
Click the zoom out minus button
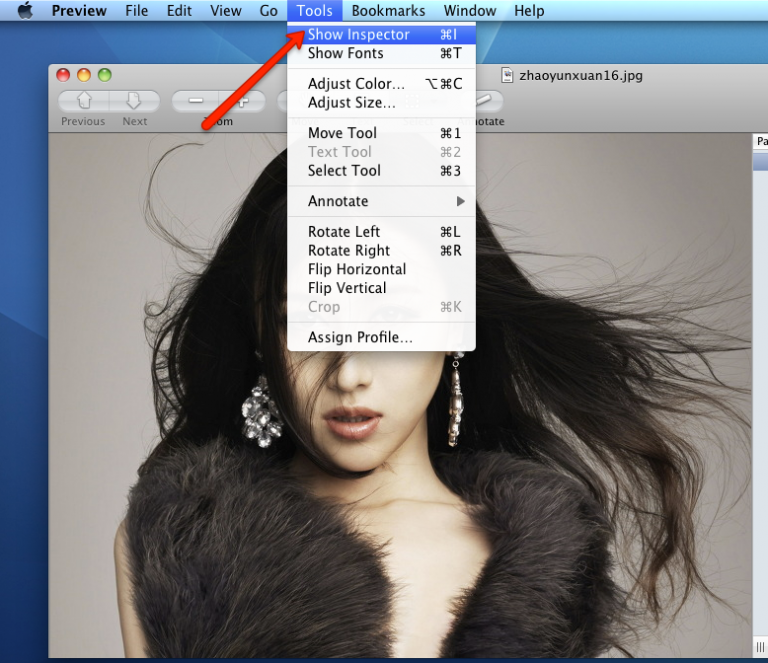[196, 101]
